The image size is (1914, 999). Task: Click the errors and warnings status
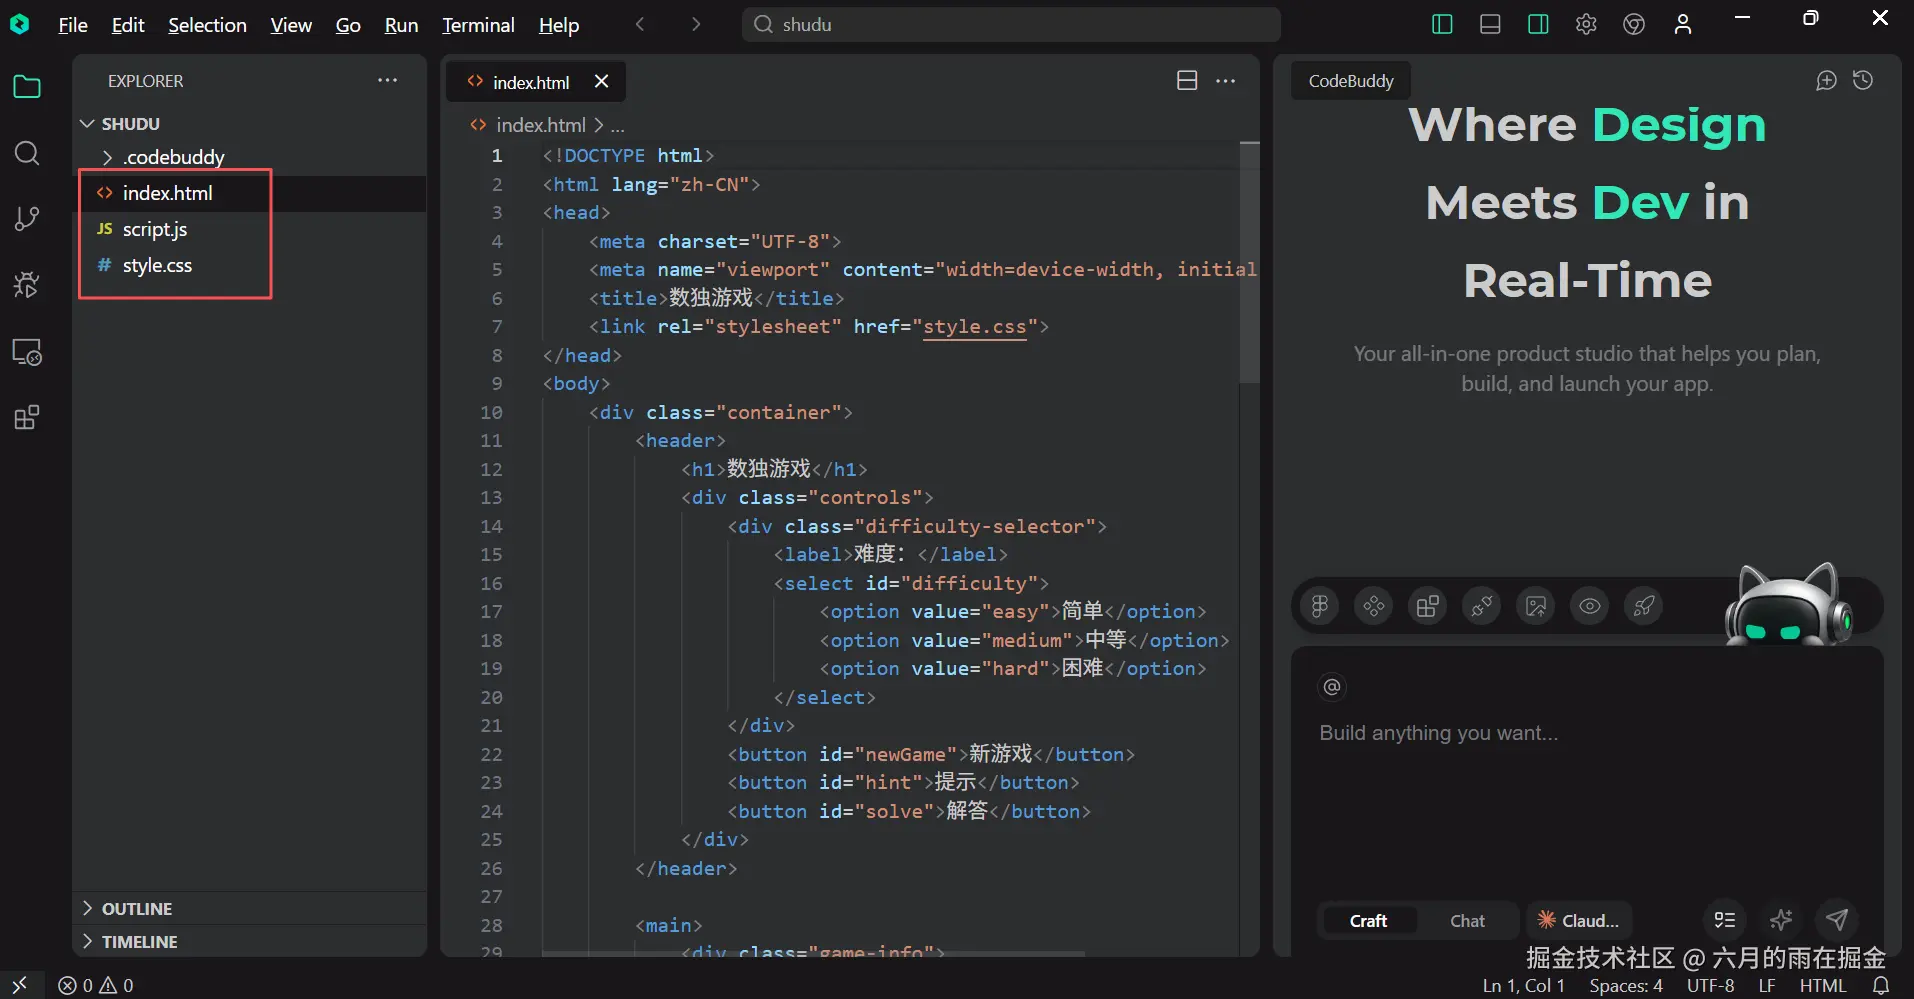point(95,986)
